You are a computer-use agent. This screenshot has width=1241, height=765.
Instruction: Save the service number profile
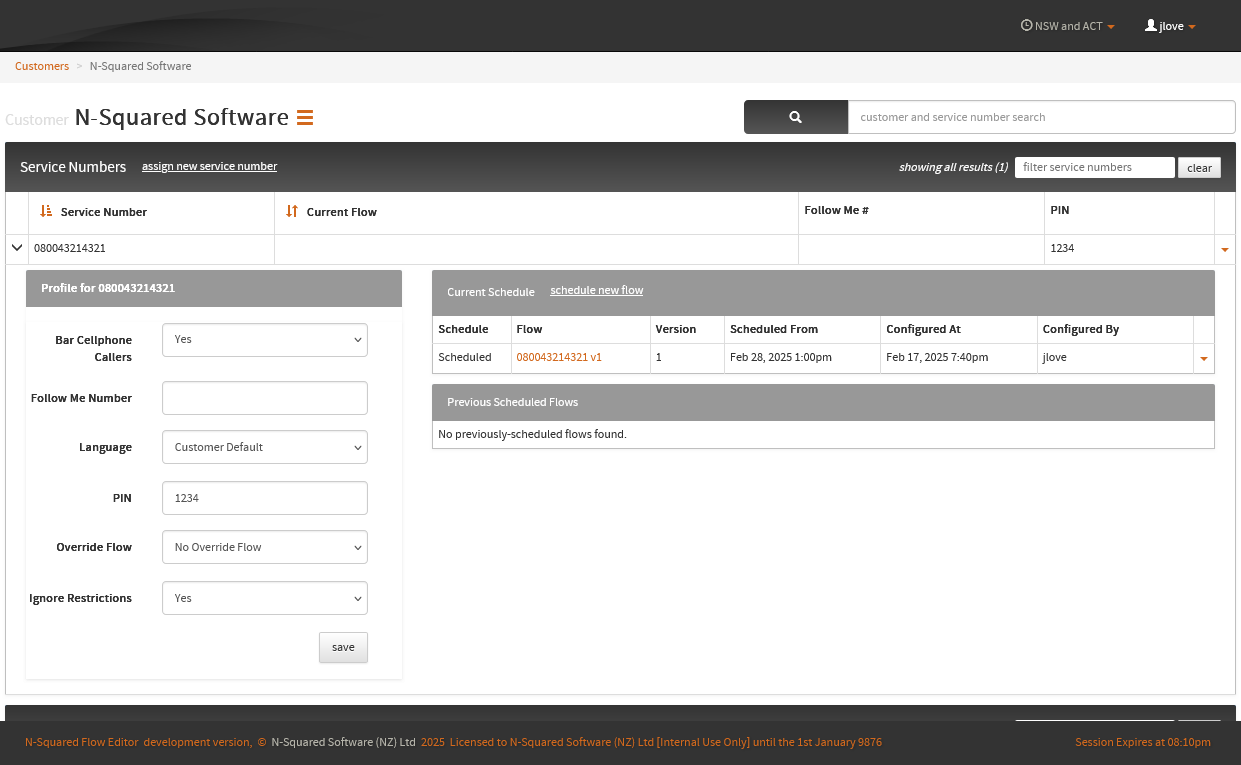pyautogui.click(x=343, y=647)
